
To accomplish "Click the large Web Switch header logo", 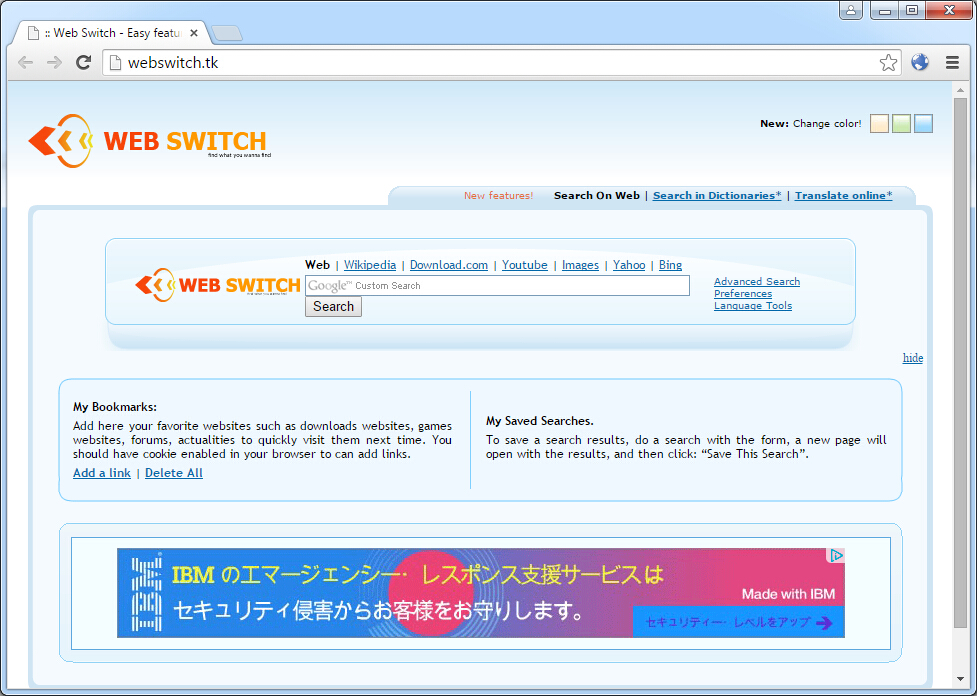I will 150,141.
